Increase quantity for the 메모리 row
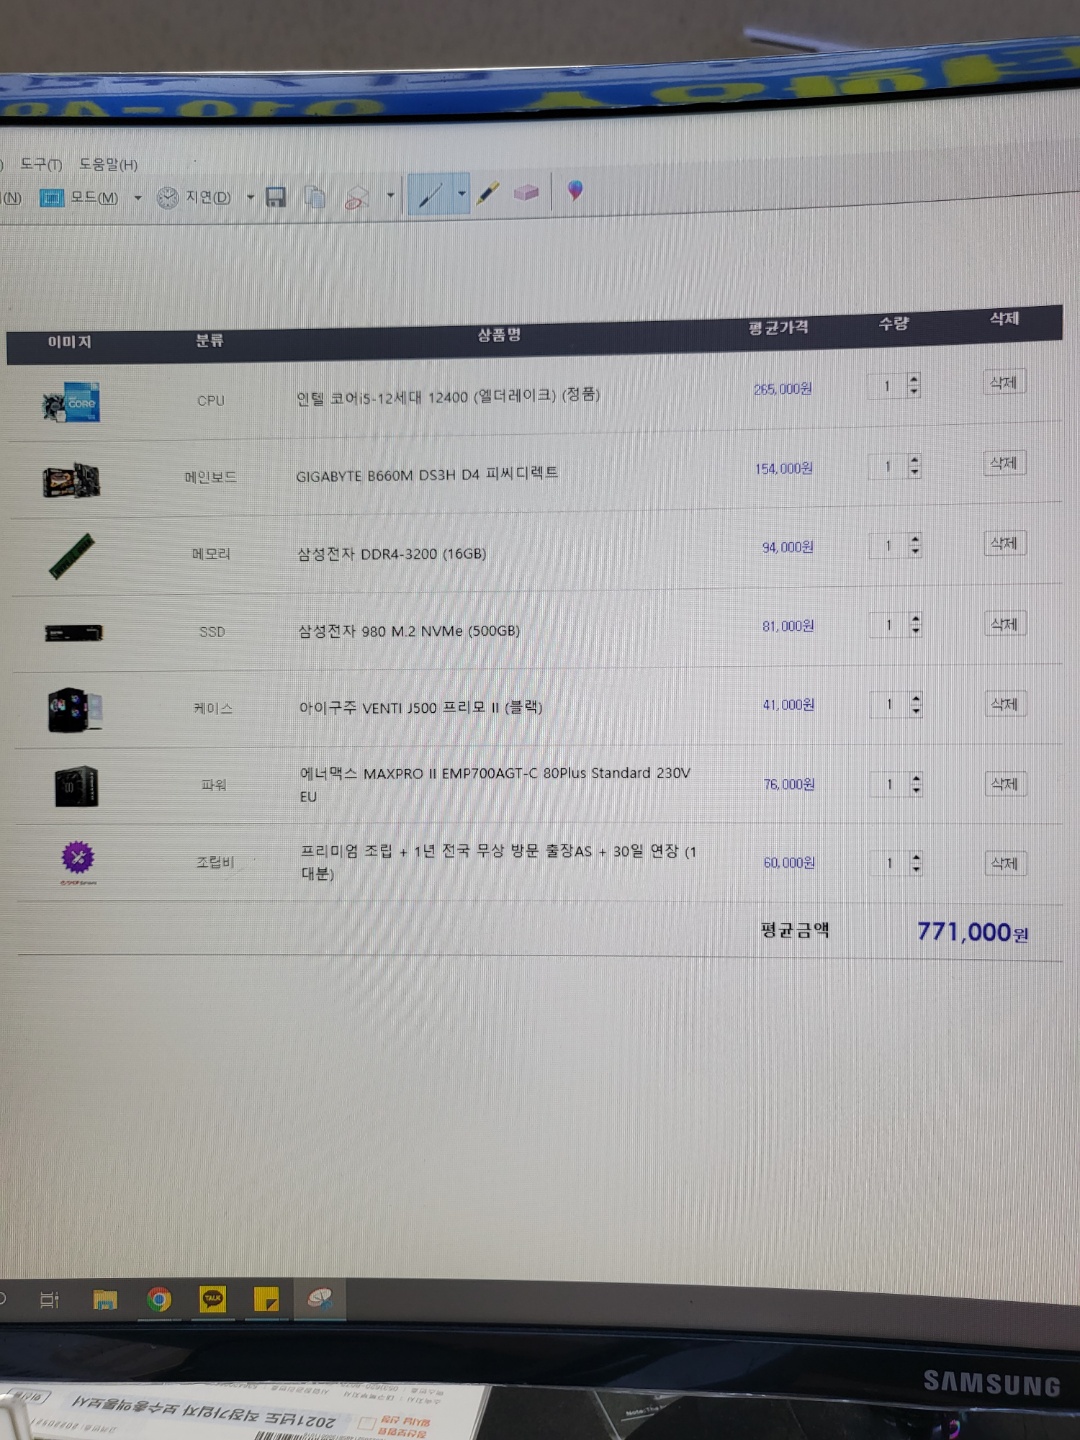Viewport: 1080px width, 1440px height. (x=915, y=539)
